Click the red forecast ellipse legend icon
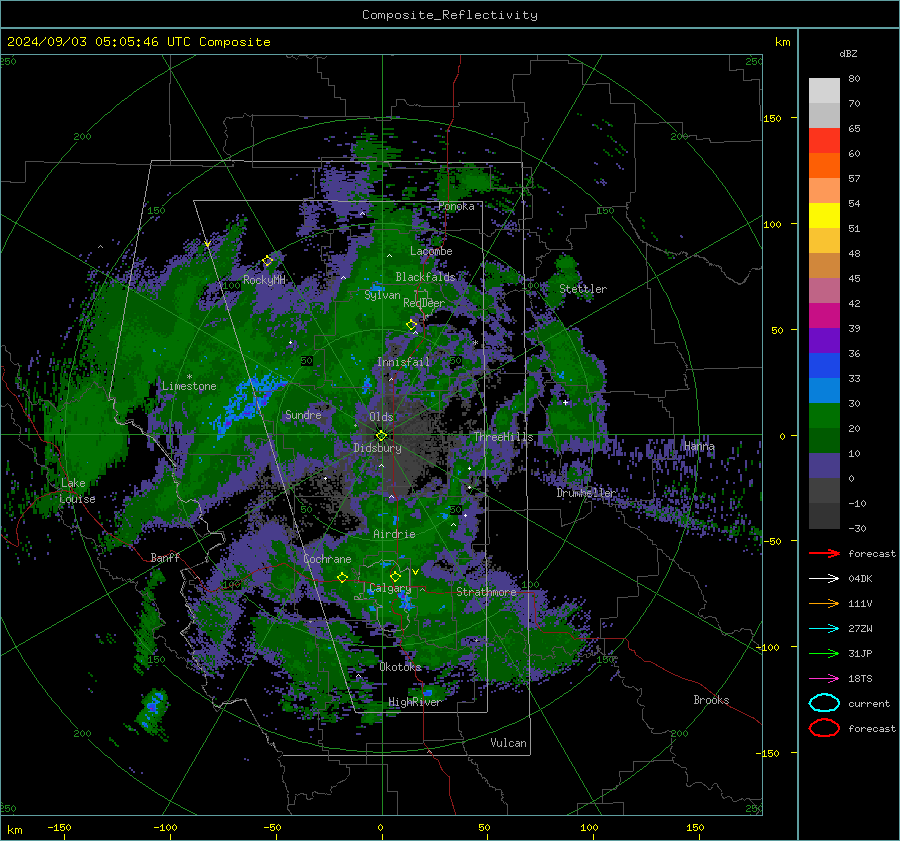 tap(824, 728)
